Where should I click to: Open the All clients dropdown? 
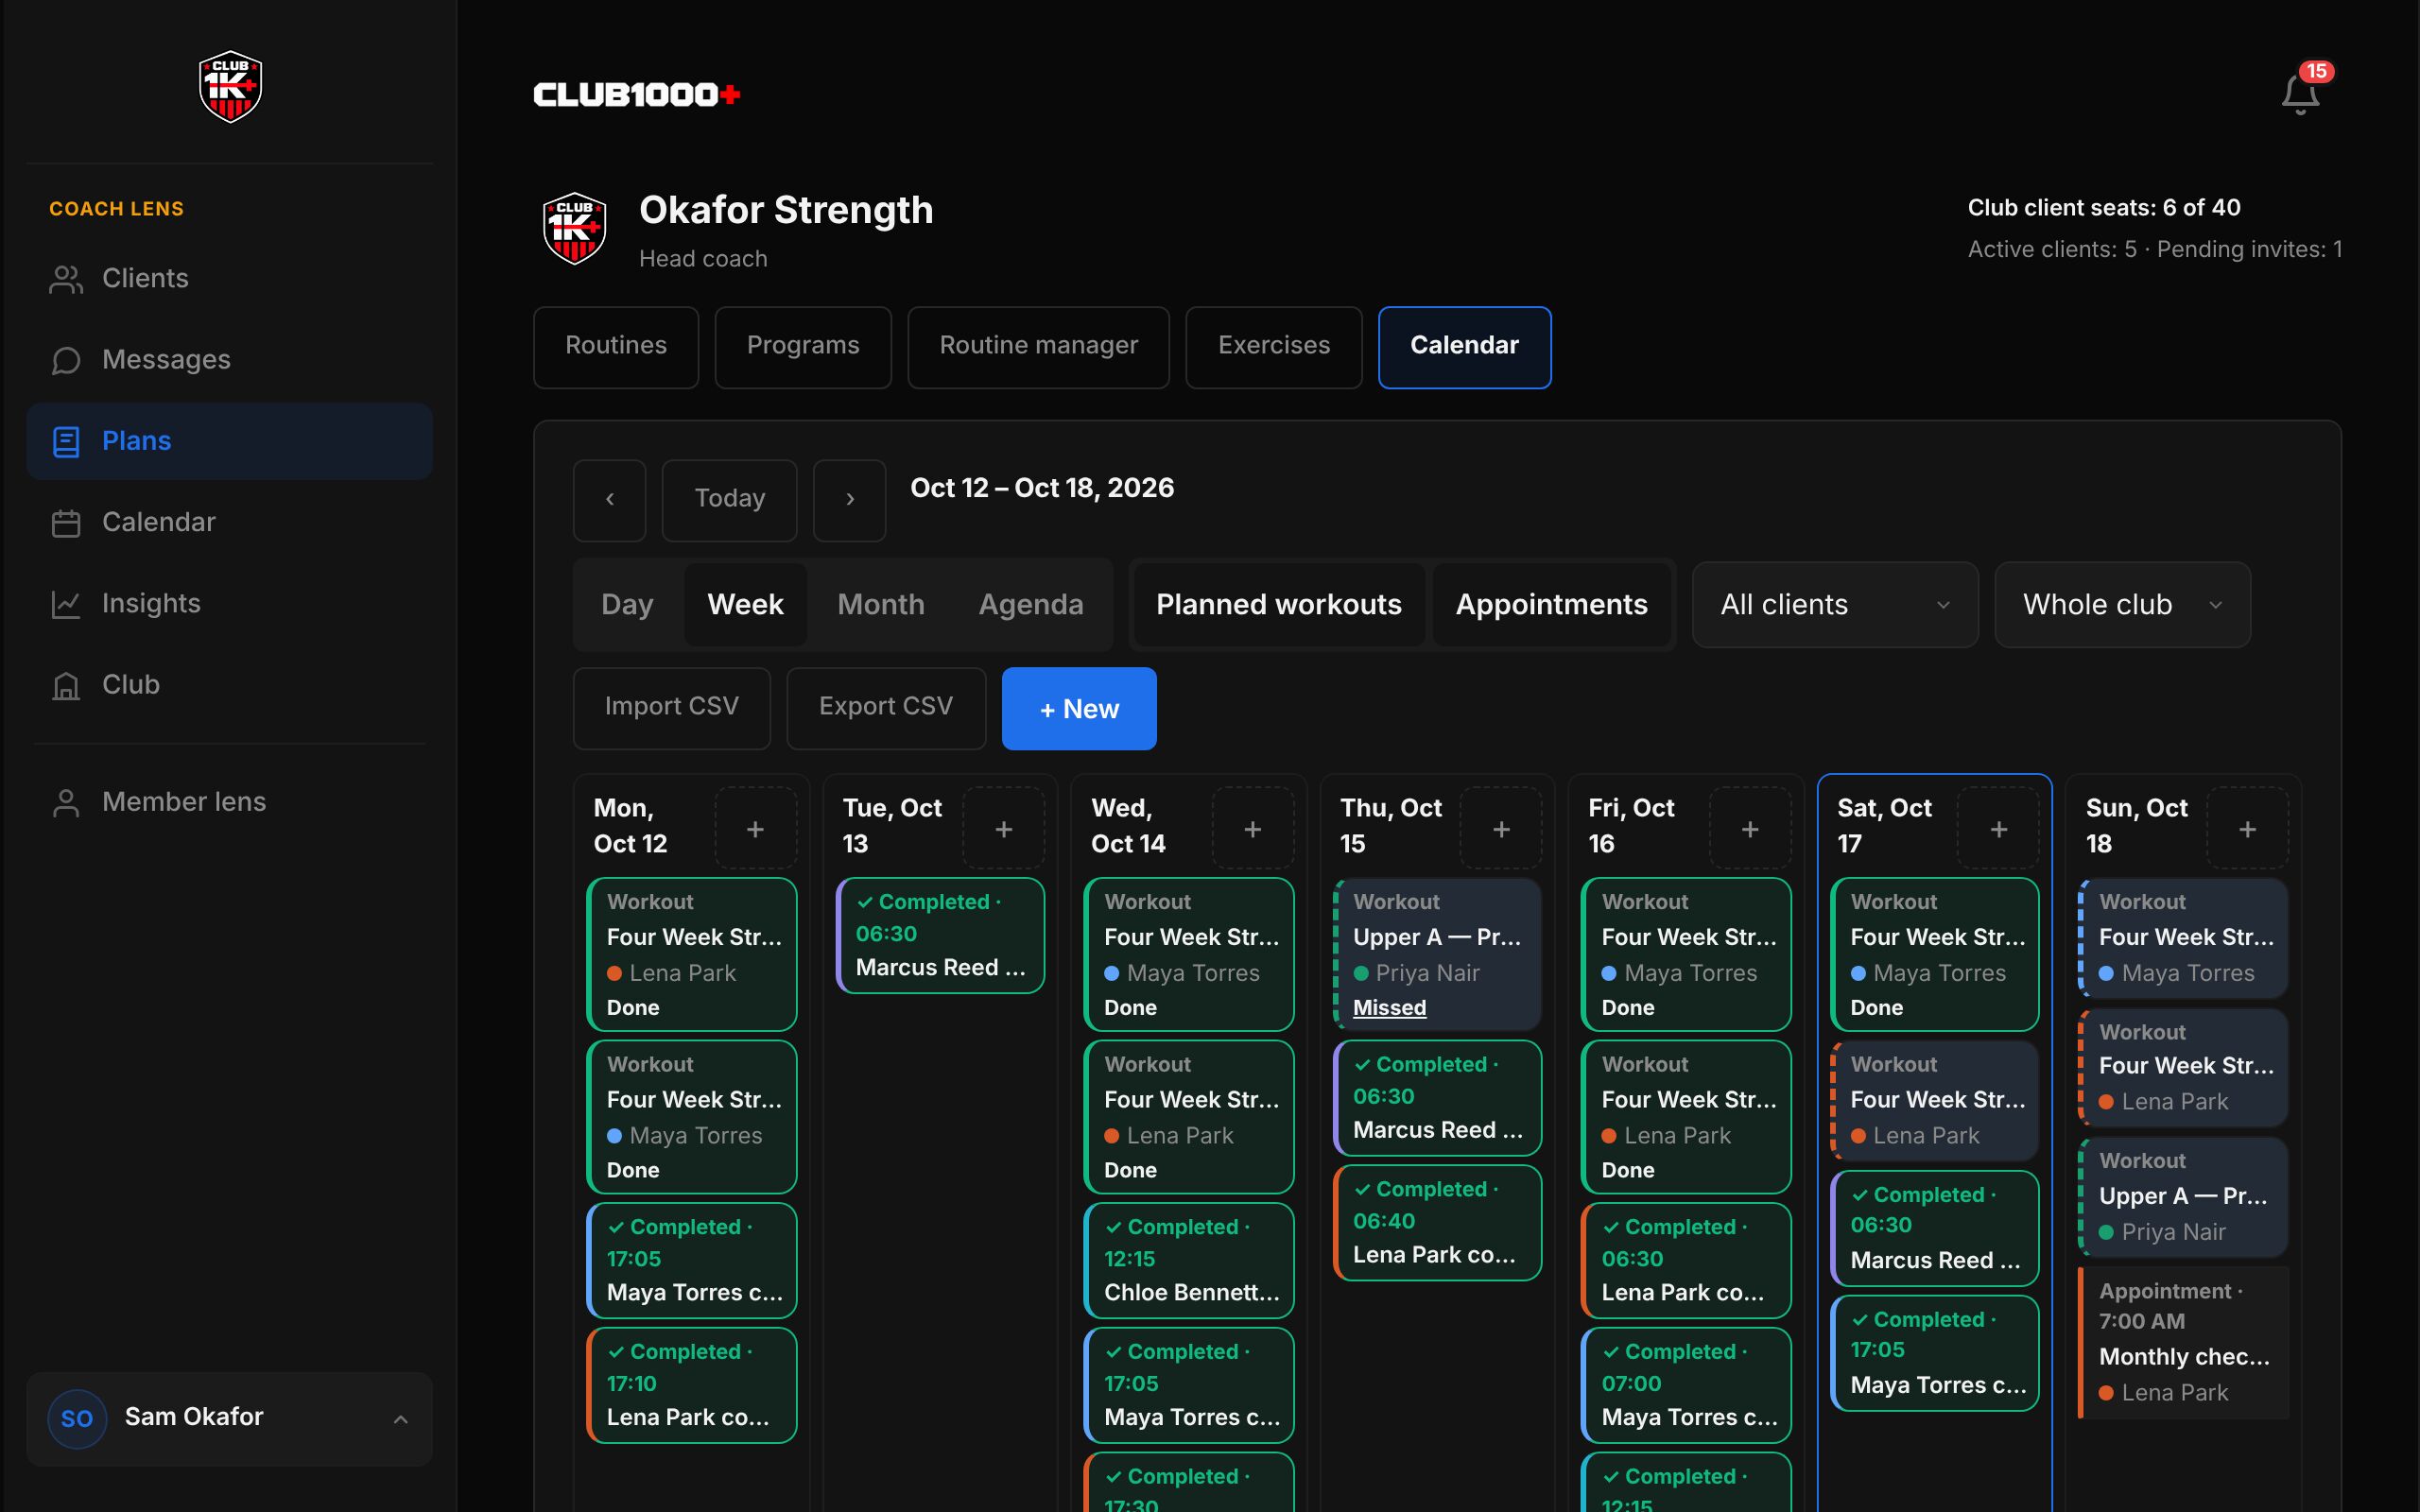click(x=1835, y=604)
